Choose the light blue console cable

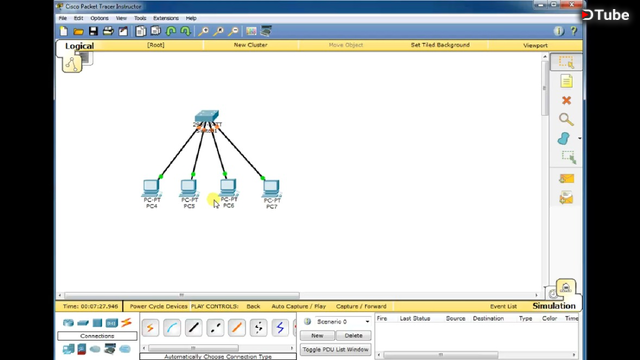(172, 328)
